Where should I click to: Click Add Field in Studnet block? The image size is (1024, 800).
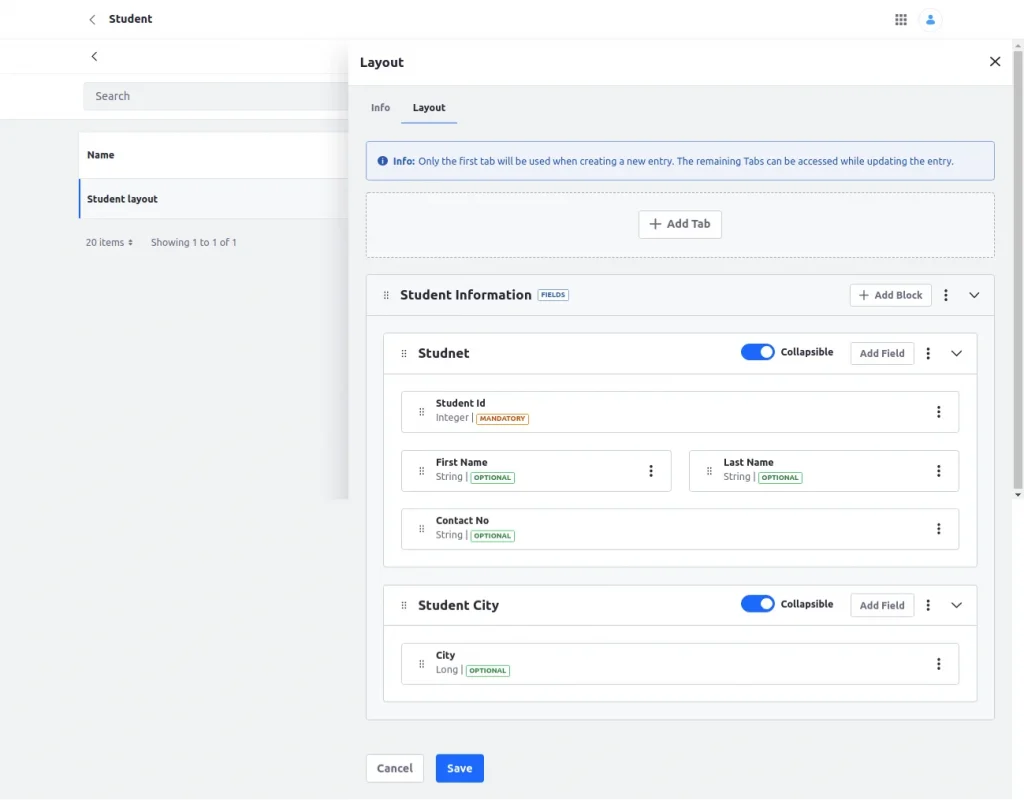click(x=882, y=353)
